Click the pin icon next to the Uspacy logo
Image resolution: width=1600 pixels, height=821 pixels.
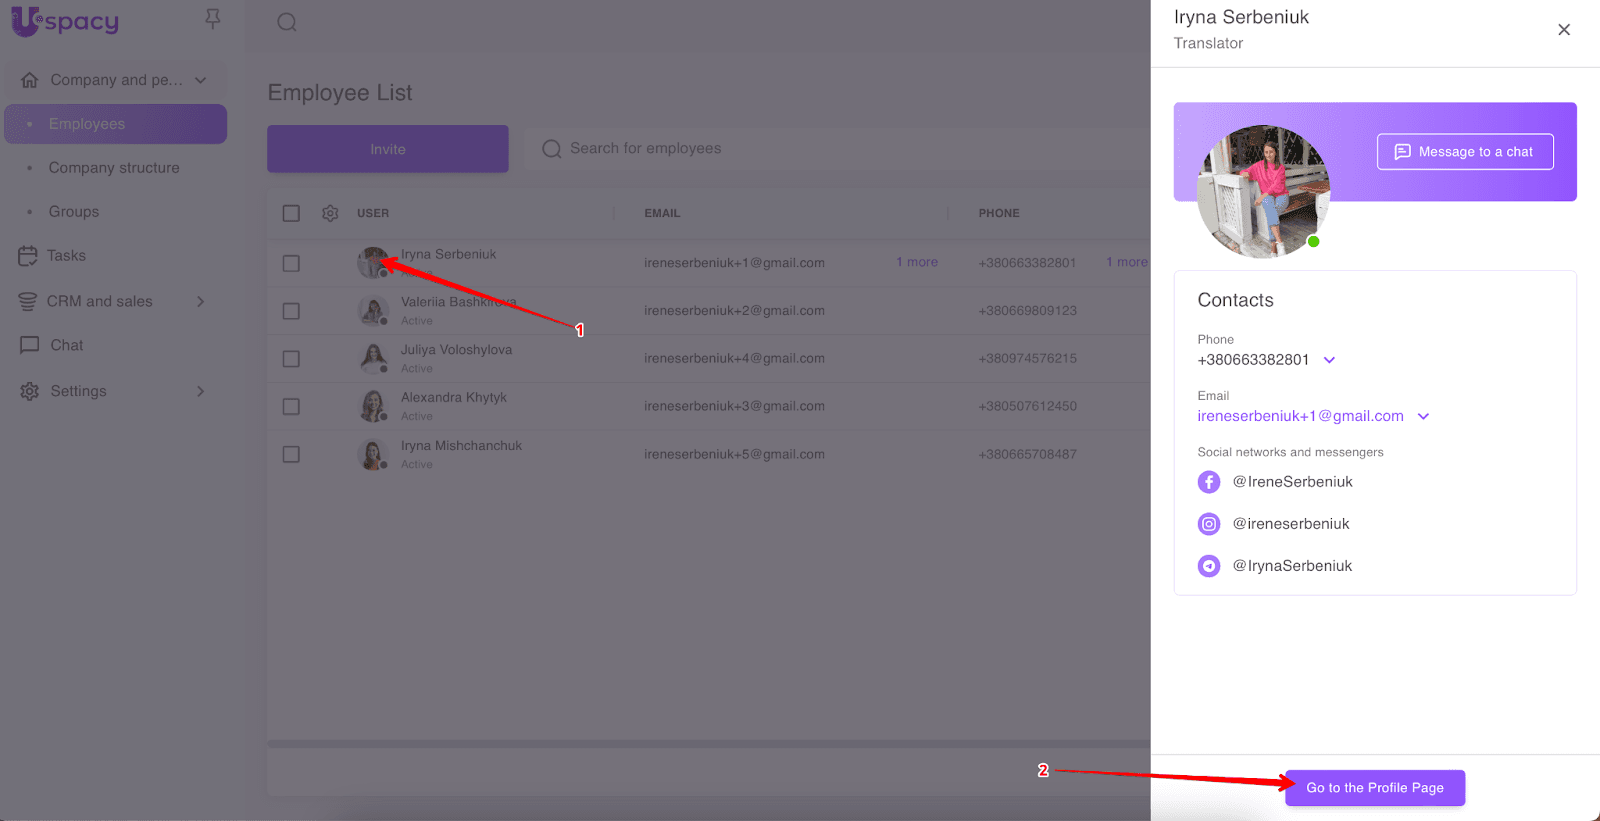pos(212,19)
